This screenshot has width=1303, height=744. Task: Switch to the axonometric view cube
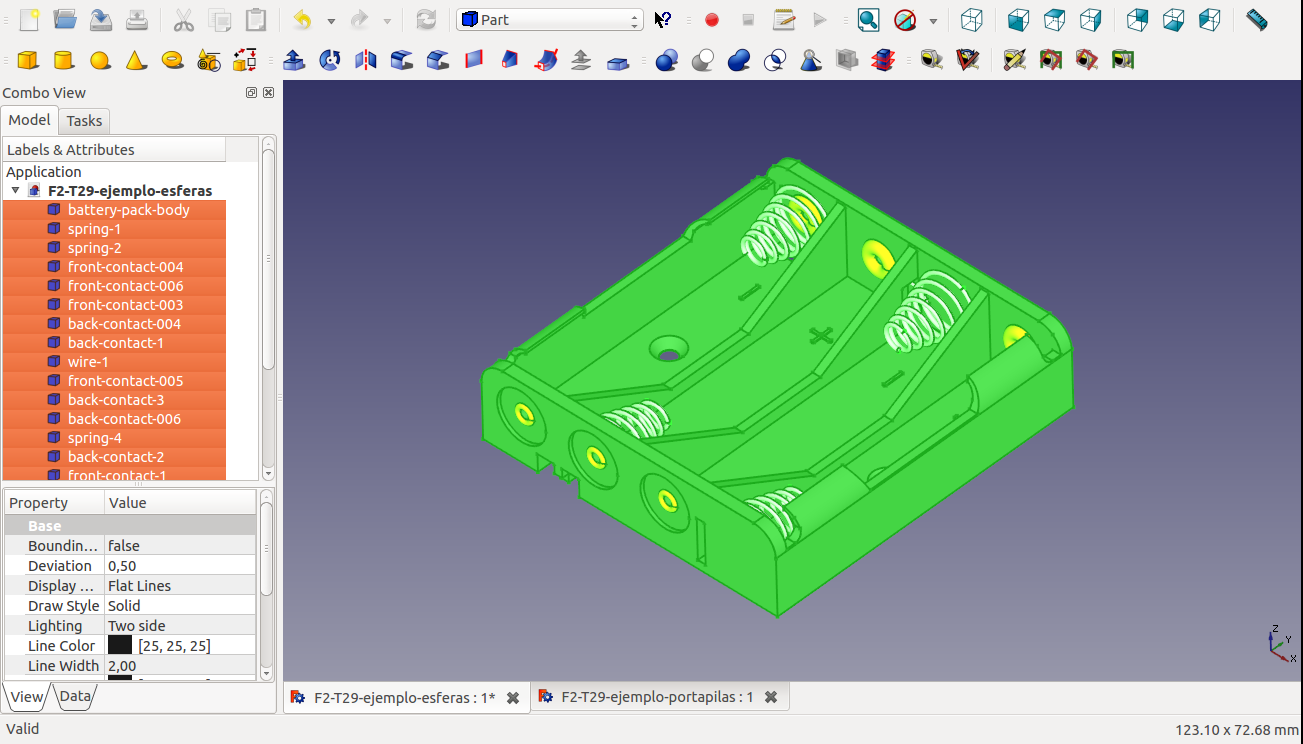pyautogui.click(x=971, y=20)
